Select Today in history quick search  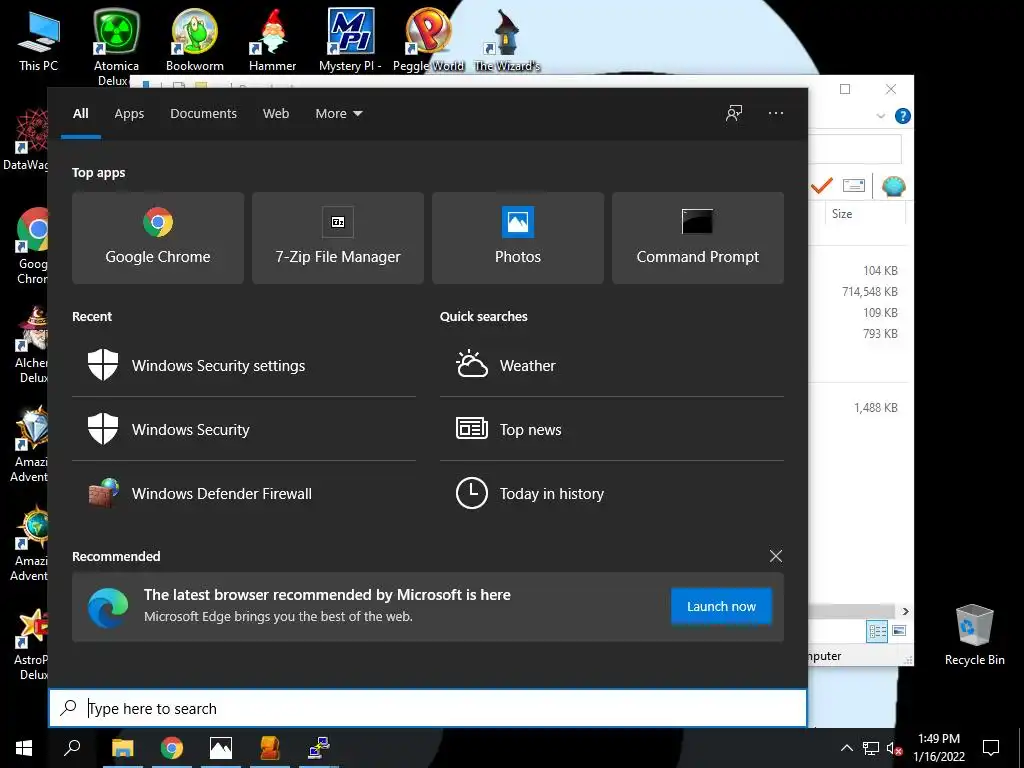(x=611, y=493)
